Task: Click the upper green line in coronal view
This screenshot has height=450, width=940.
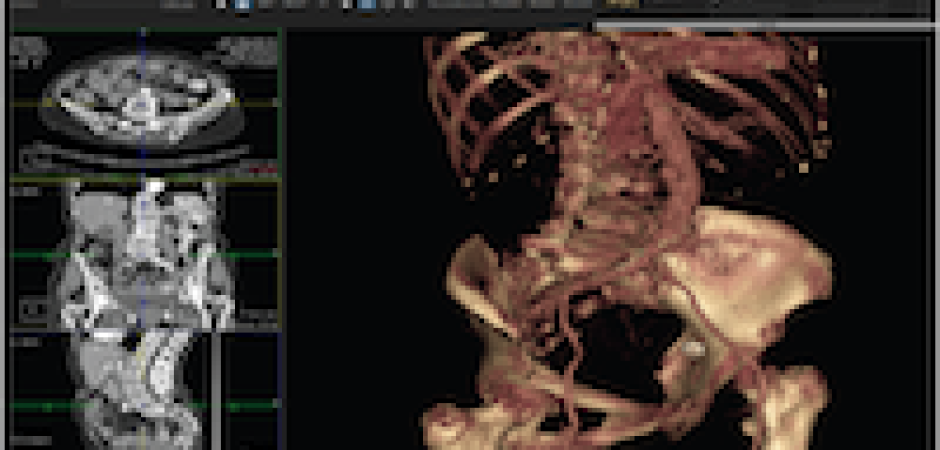Action: [40, 255]
